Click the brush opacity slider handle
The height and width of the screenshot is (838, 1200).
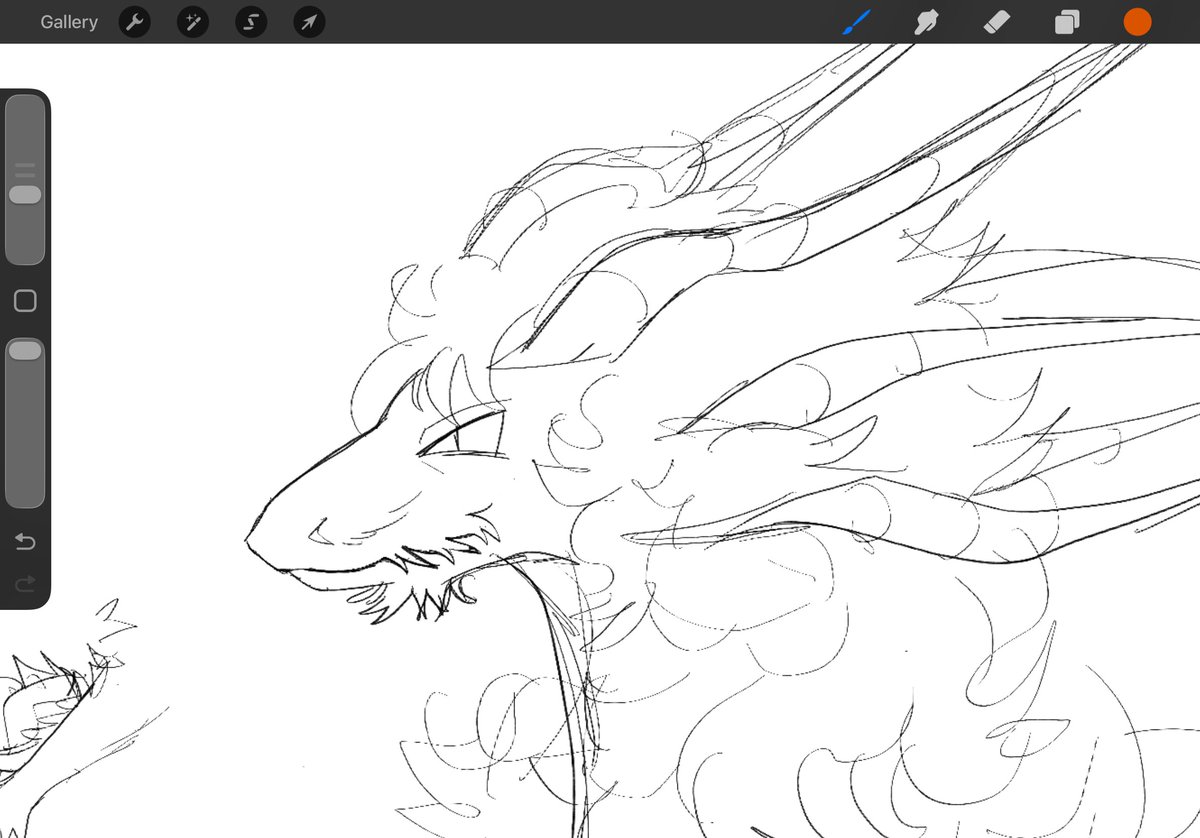coord(25,350)
